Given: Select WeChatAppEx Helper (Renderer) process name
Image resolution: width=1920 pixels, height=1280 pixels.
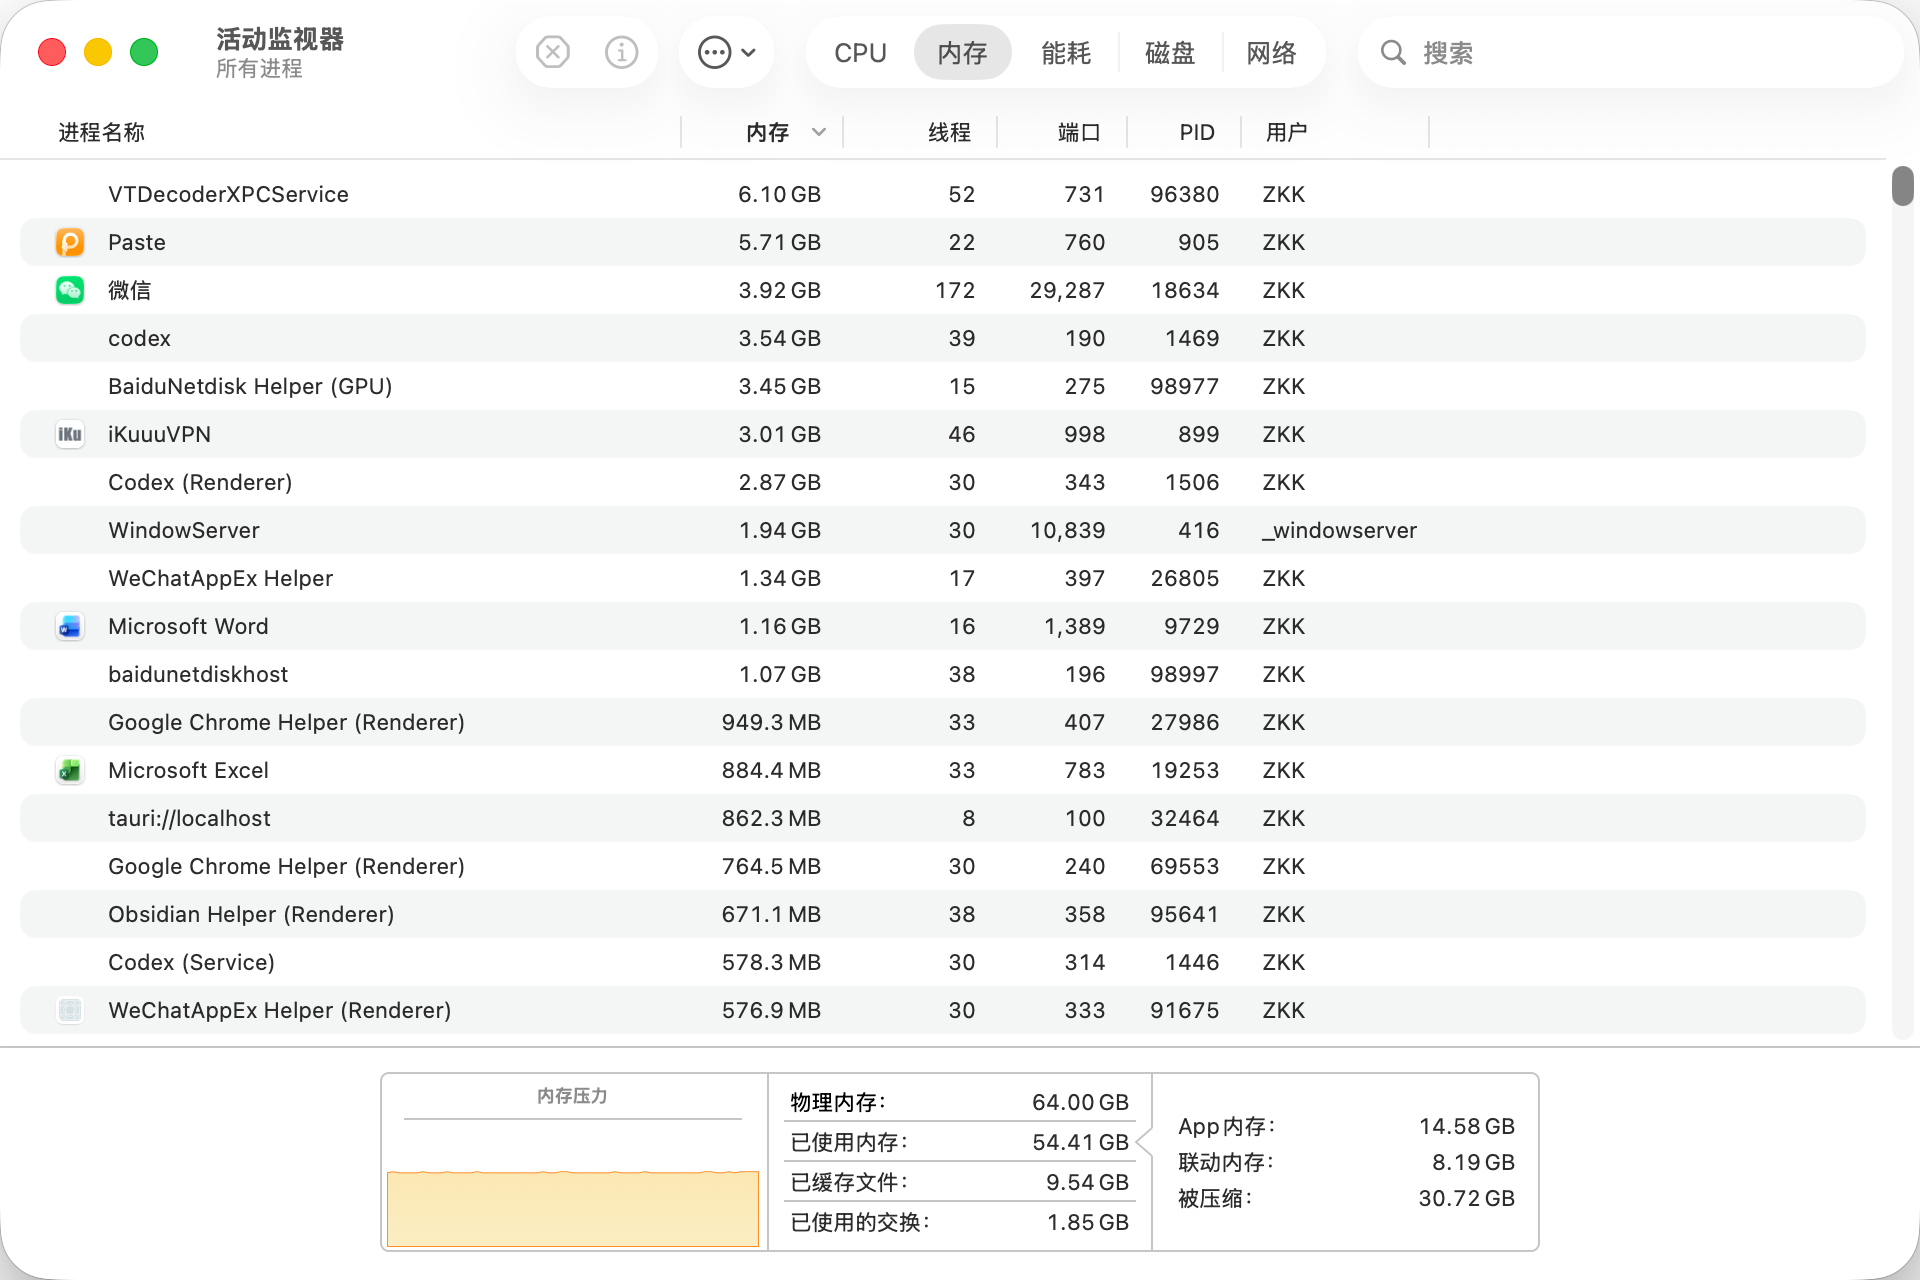Looking at the screenshot, I should click(x=280, y=1010).
